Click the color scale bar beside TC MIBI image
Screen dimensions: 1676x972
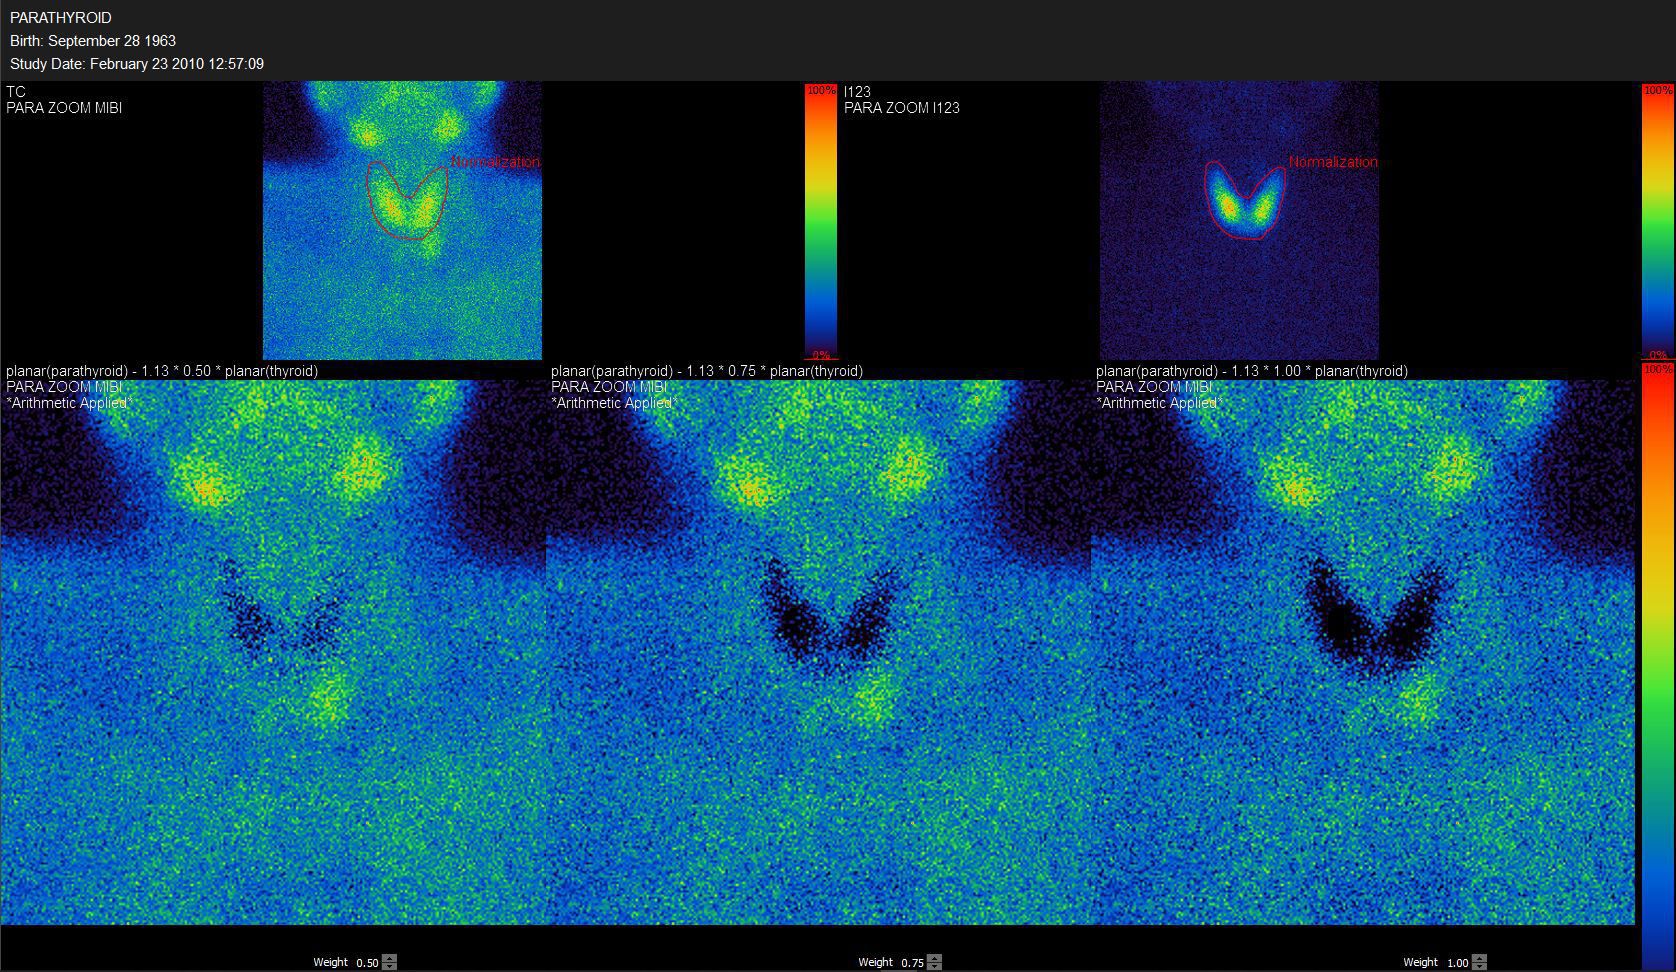pyautogui.click(x=820, y=220)
